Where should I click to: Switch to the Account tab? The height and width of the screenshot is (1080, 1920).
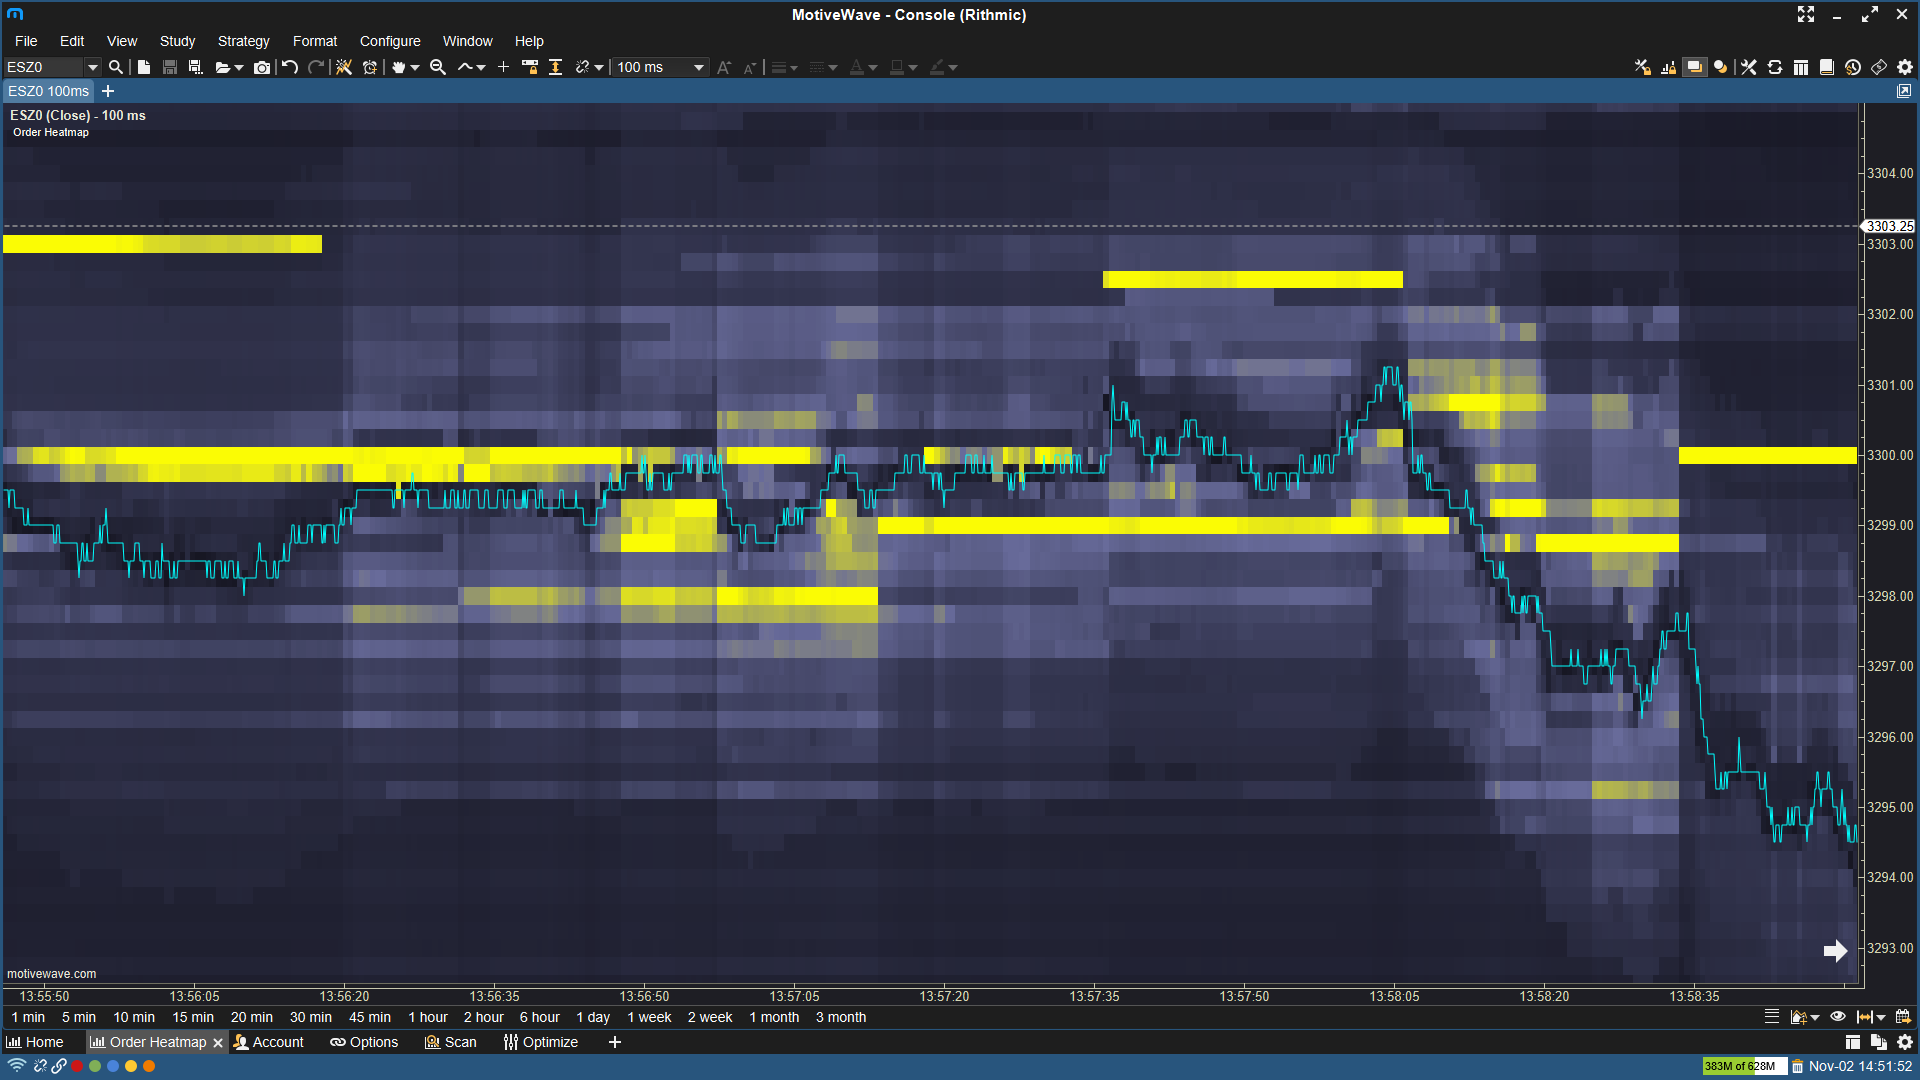pyautogui.click(x=269, y=1042)
